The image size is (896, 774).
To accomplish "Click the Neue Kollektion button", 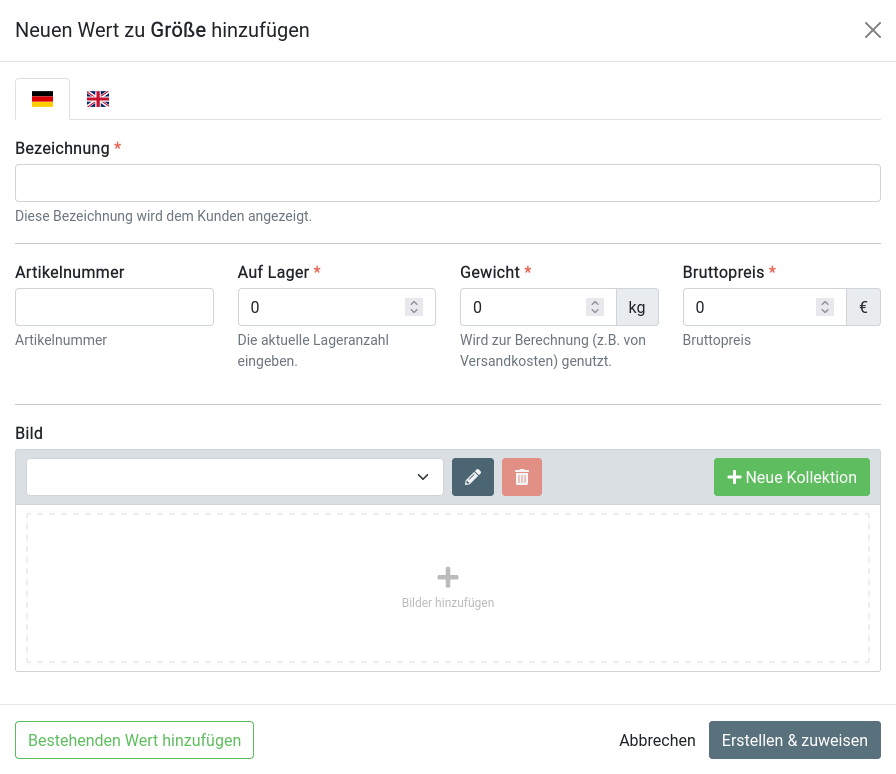I will point(792,477).
